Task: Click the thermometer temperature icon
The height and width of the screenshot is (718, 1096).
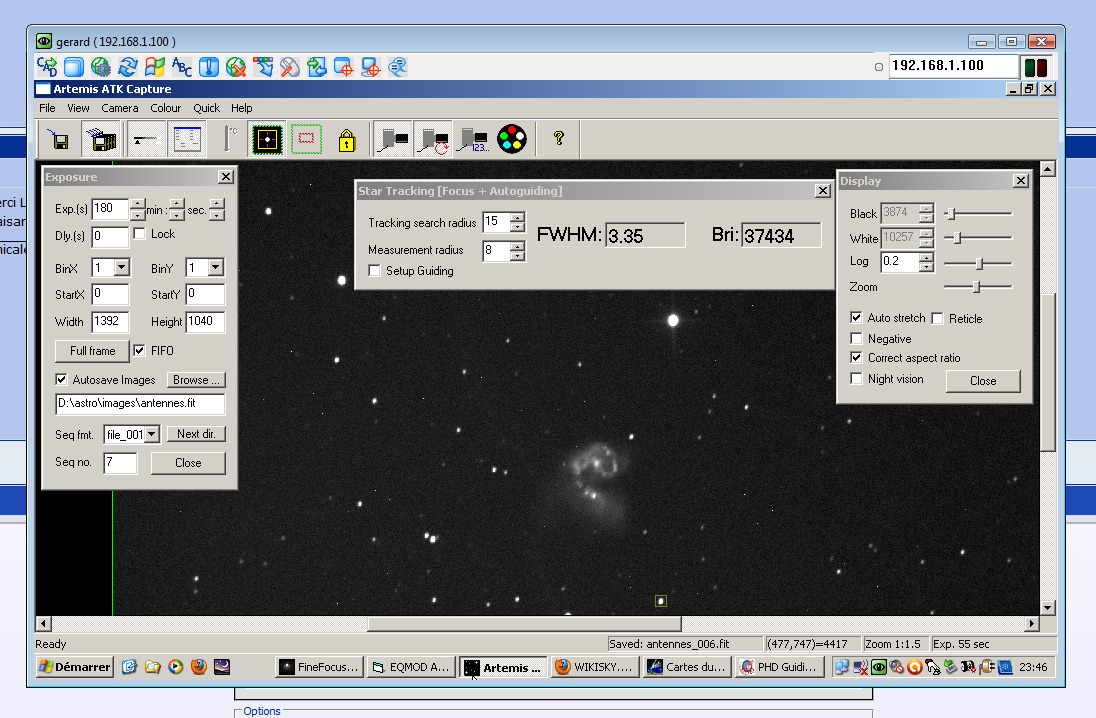Action: click(226, 139)
